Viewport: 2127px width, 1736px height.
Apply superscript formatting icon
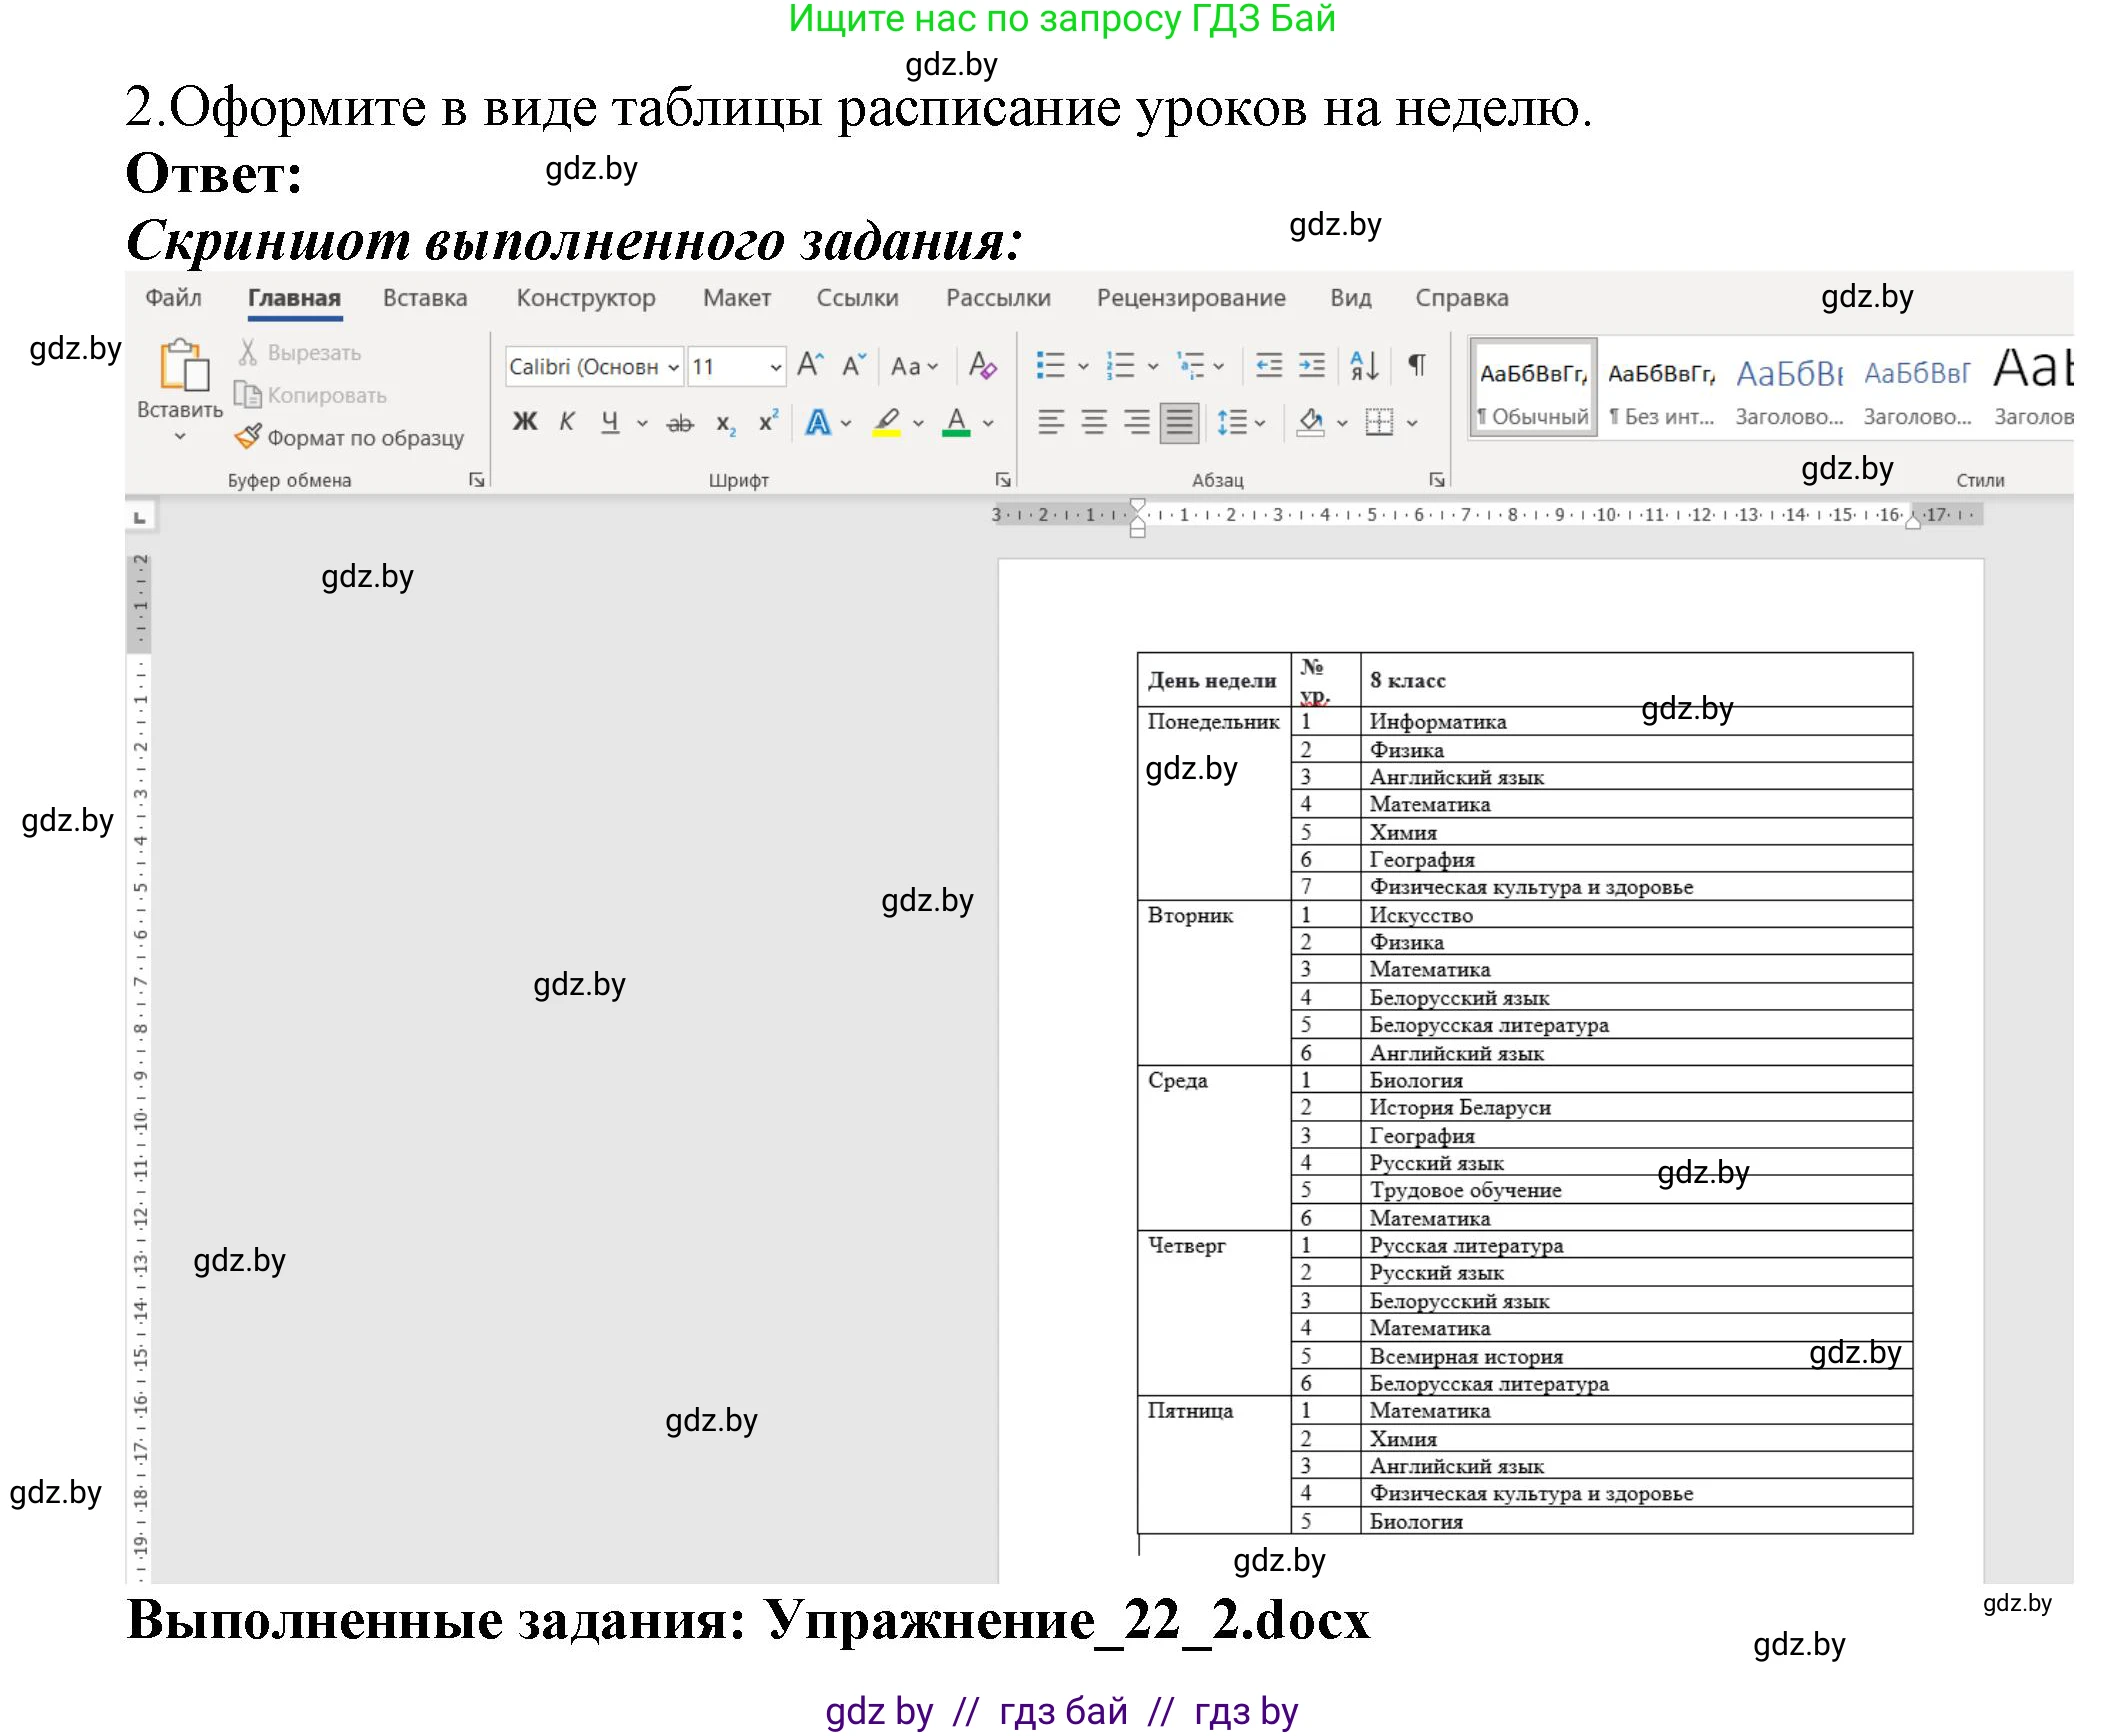[767, 422]
